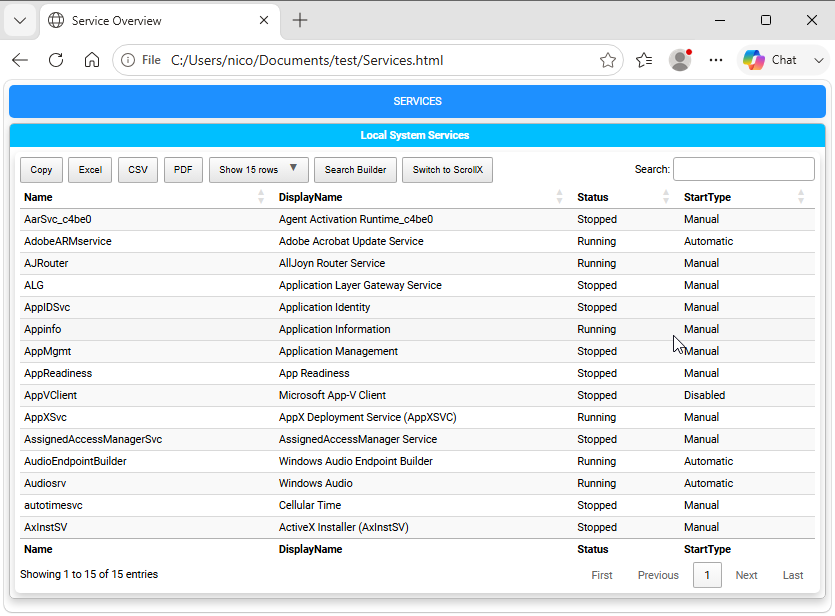835x616 pixels.
Task: Open the browser home page
Action: (92, 60)
